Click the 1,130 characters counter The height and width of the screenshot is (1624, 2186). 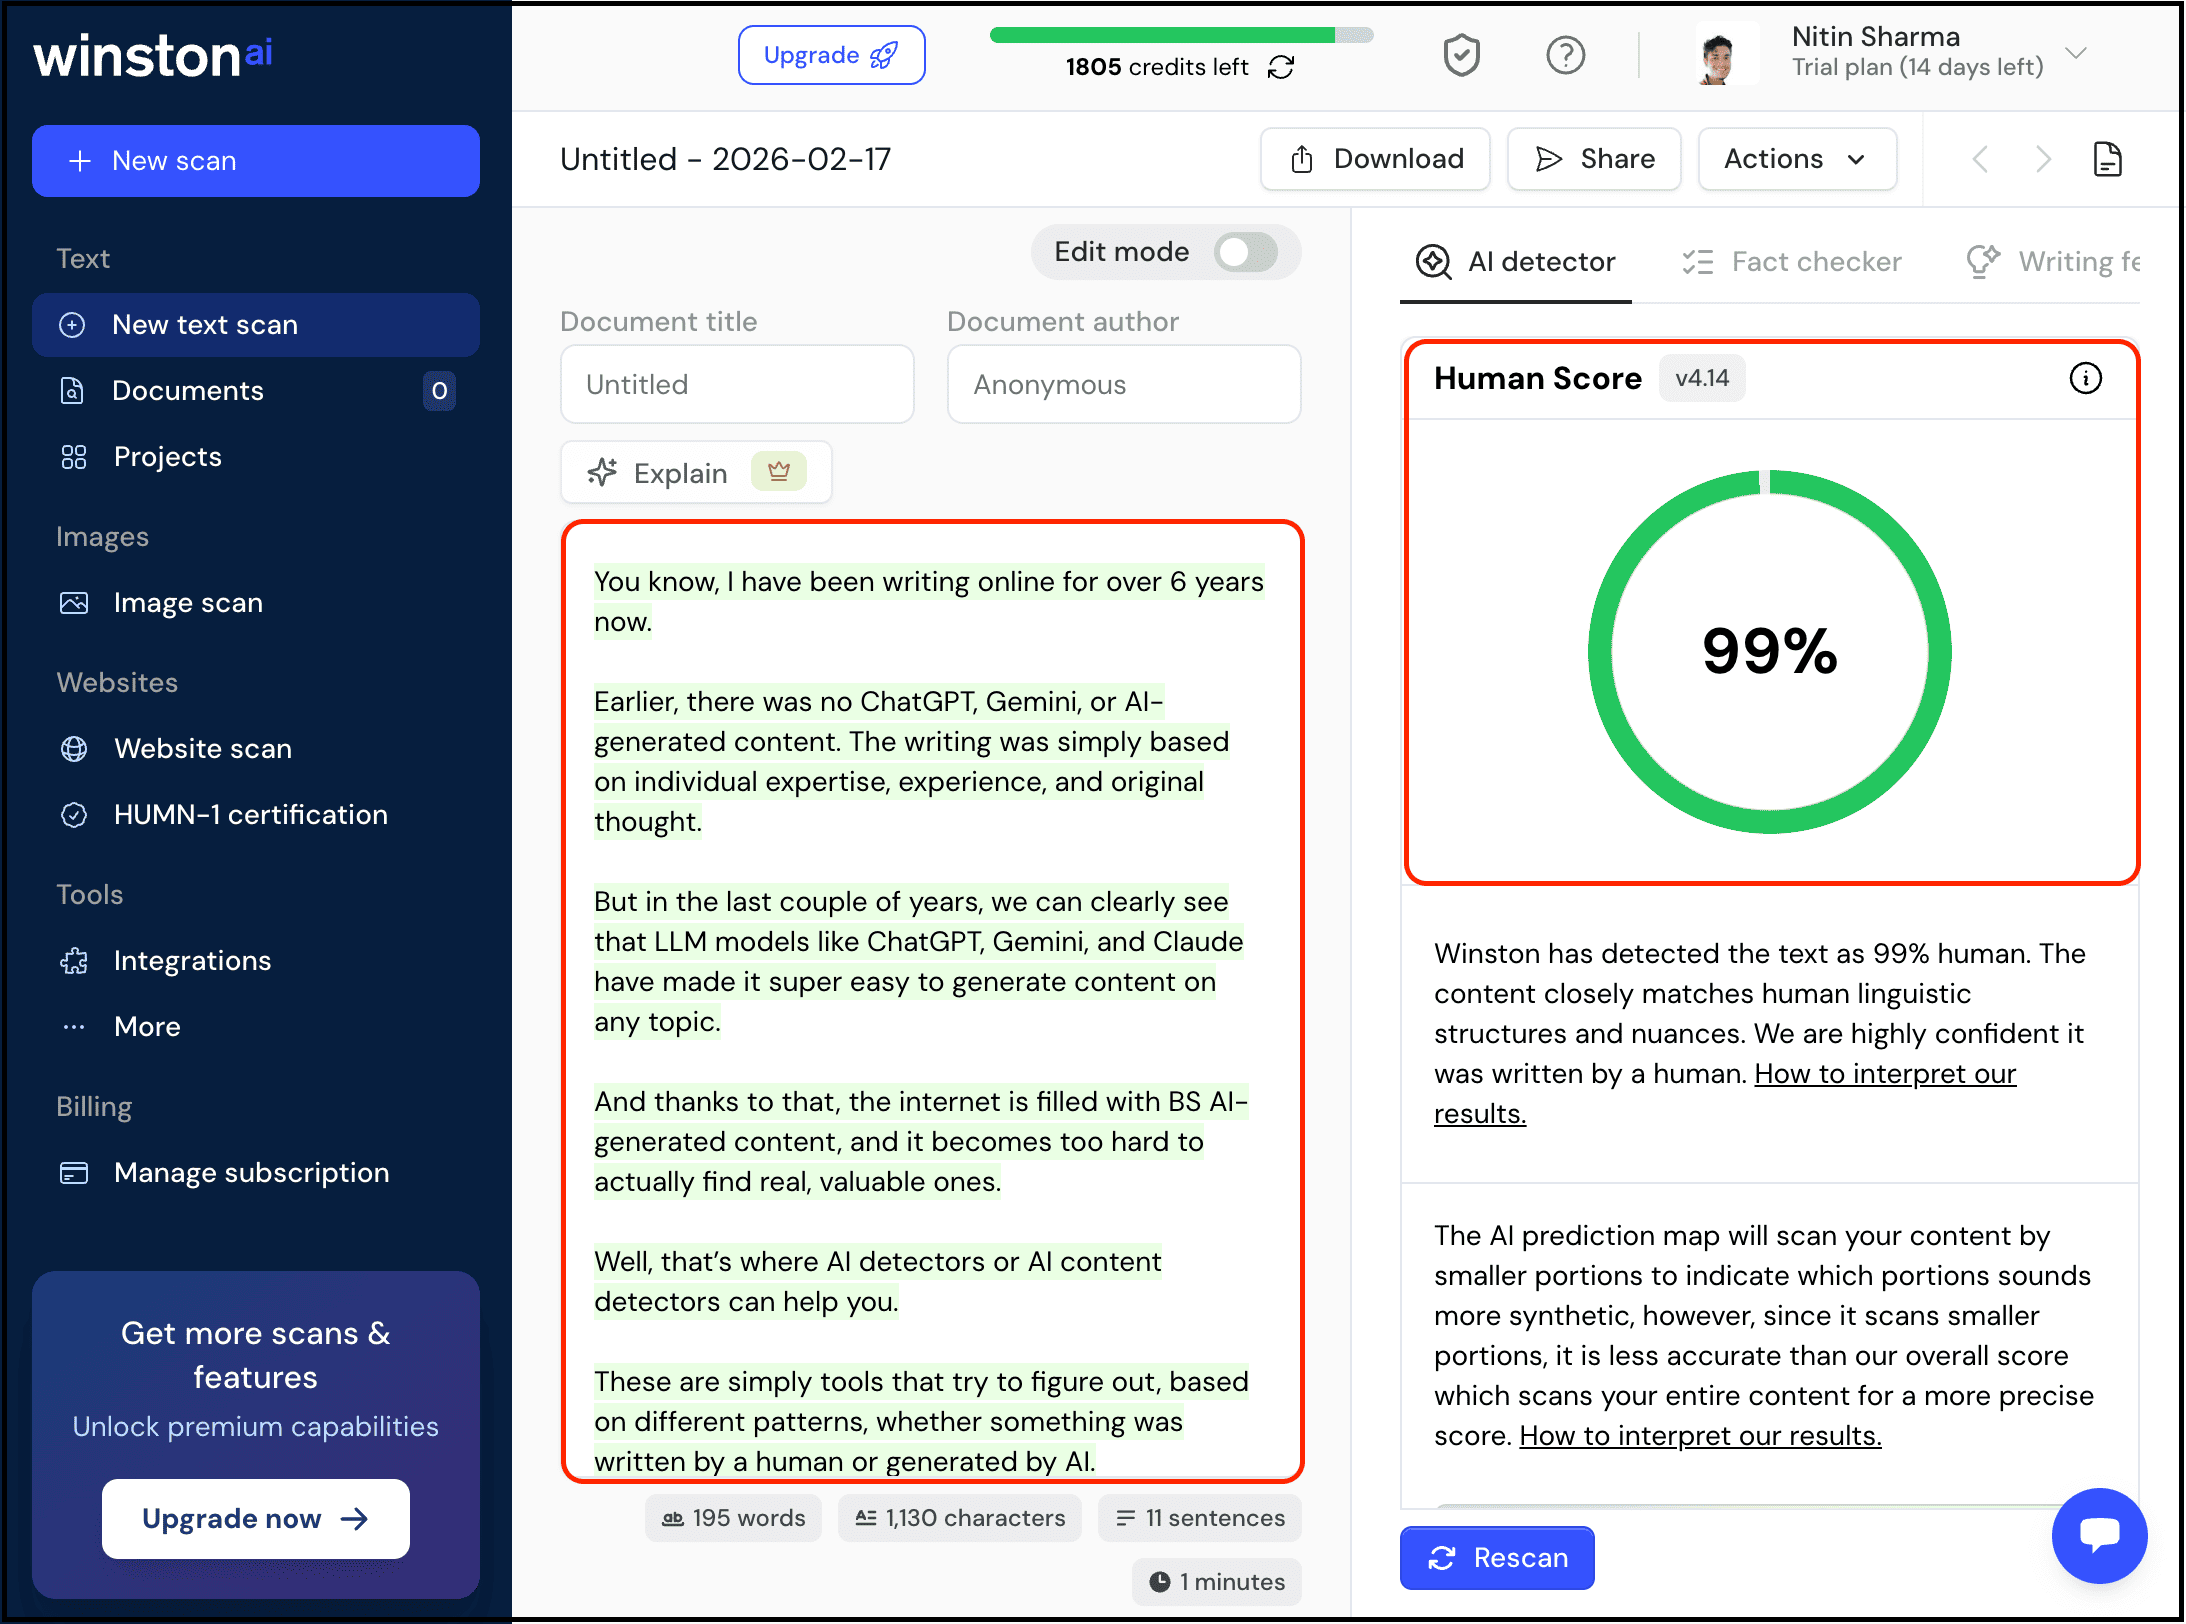[x=960, y=1518]
